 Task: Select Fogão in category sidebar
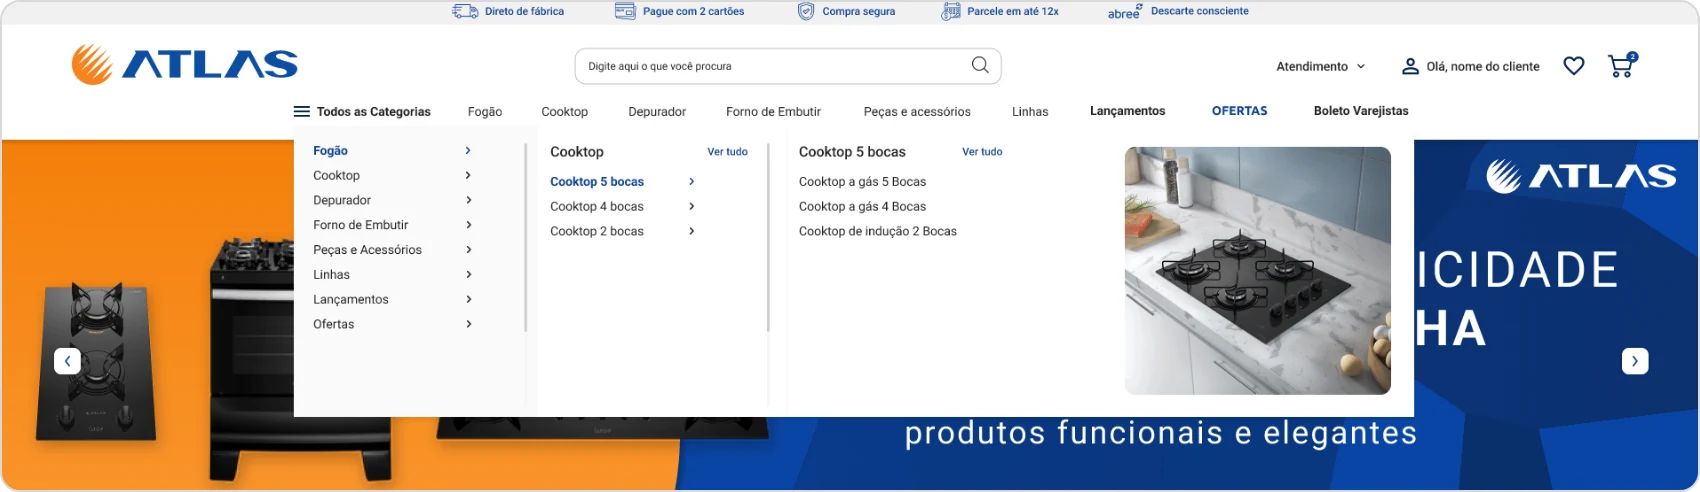[x=330, y=151]
